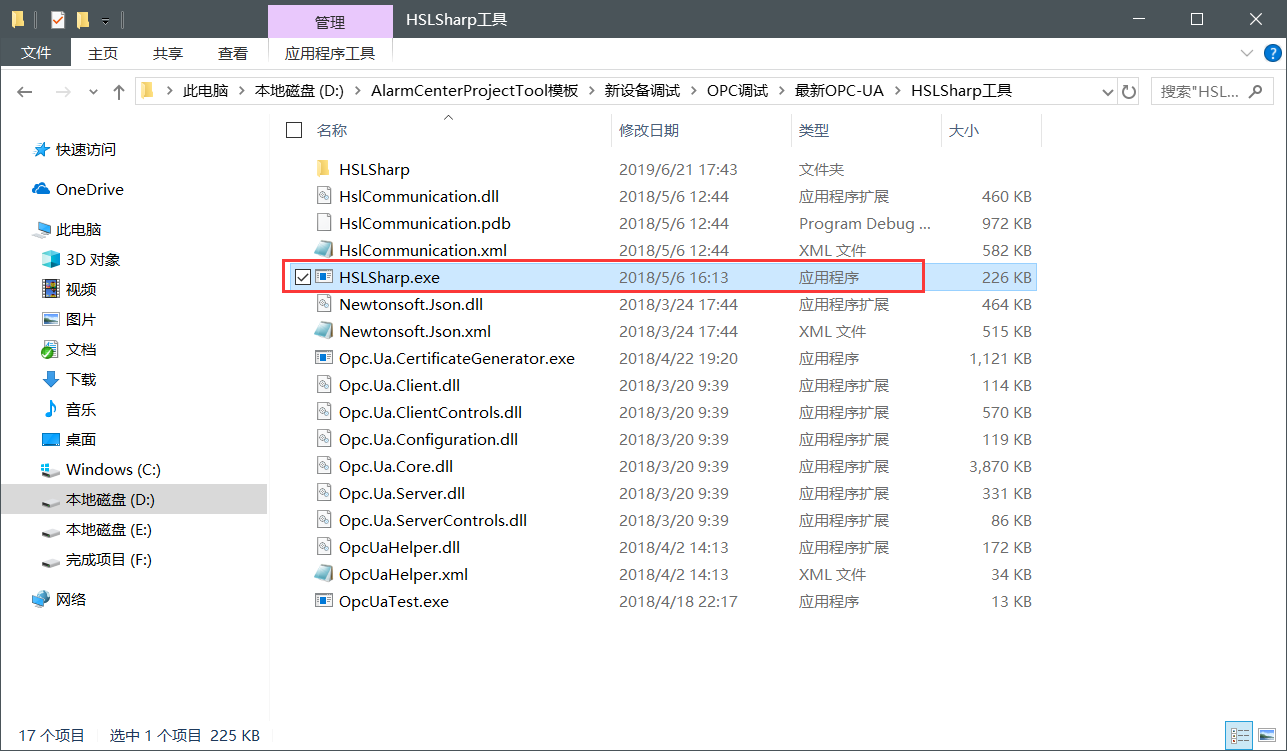Go up one folder level arrow
Screen dimensions: 1287x751
pyautogui.click(x=119, y=91)
